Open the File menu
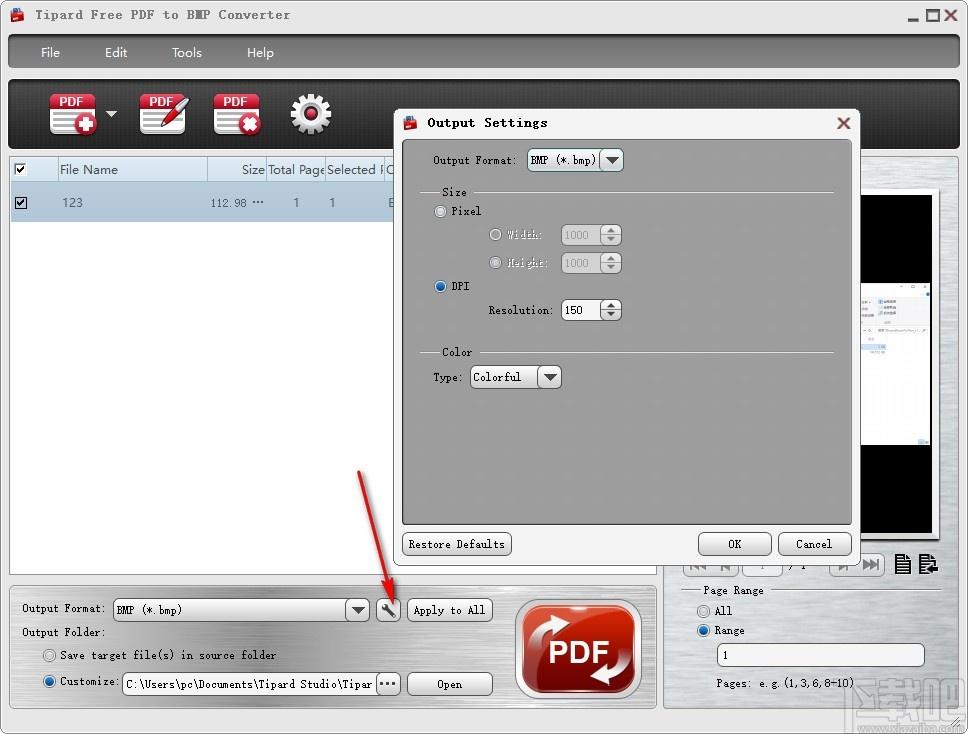Screen dimensions: 968x734 (50, 52)
